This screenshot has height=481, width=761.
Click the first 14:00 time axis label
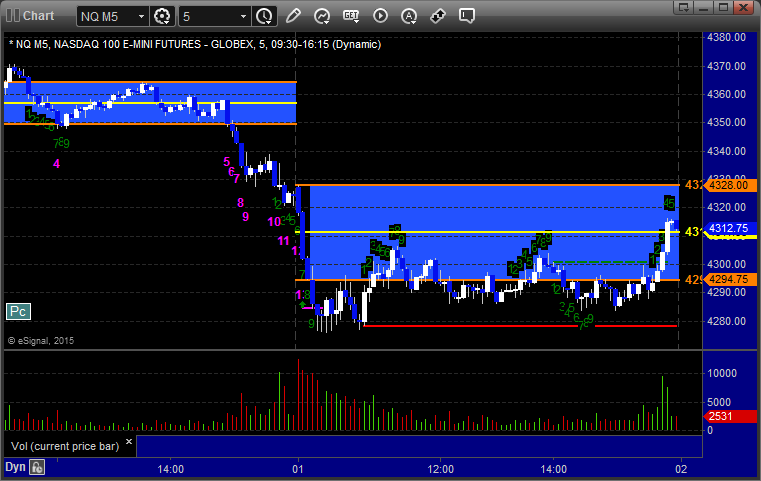pyautogui.click(x=170, y=469)
